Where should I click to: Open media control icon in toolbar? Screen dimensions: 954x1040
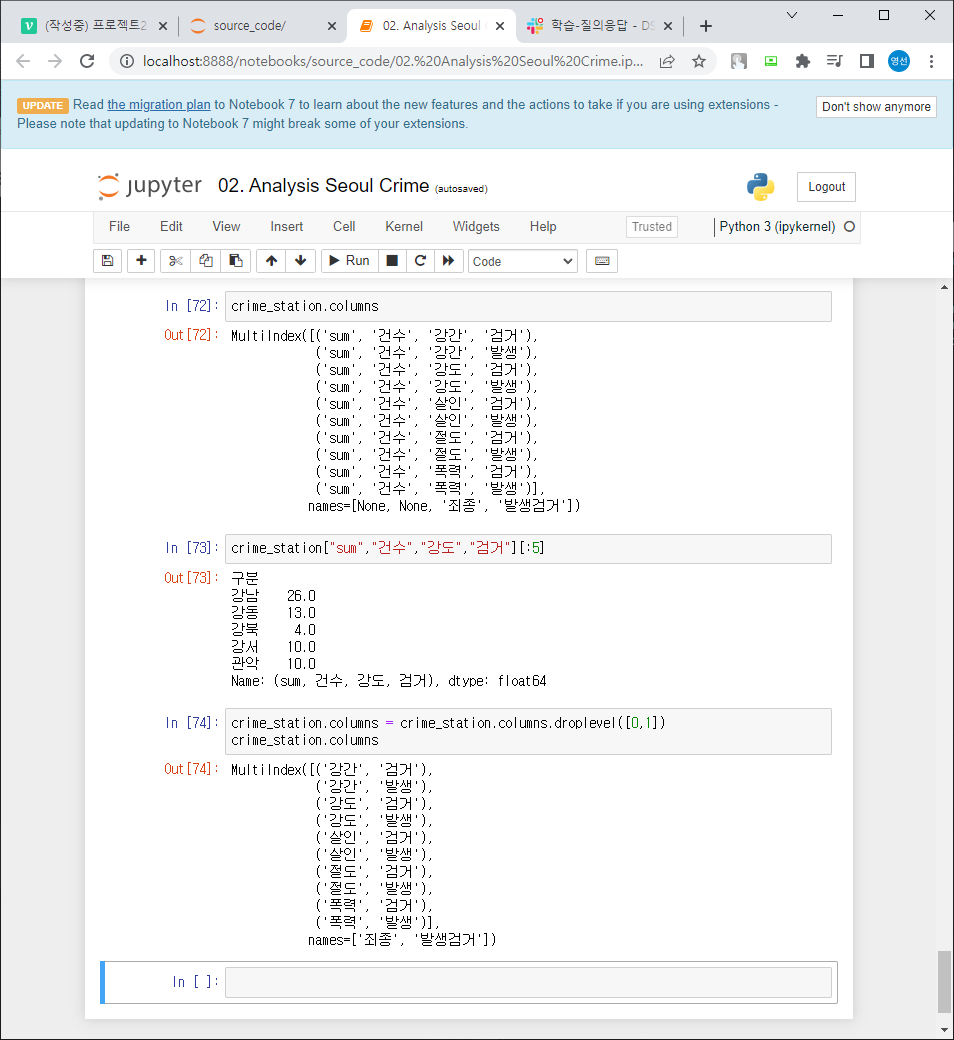tap(835, 62)
